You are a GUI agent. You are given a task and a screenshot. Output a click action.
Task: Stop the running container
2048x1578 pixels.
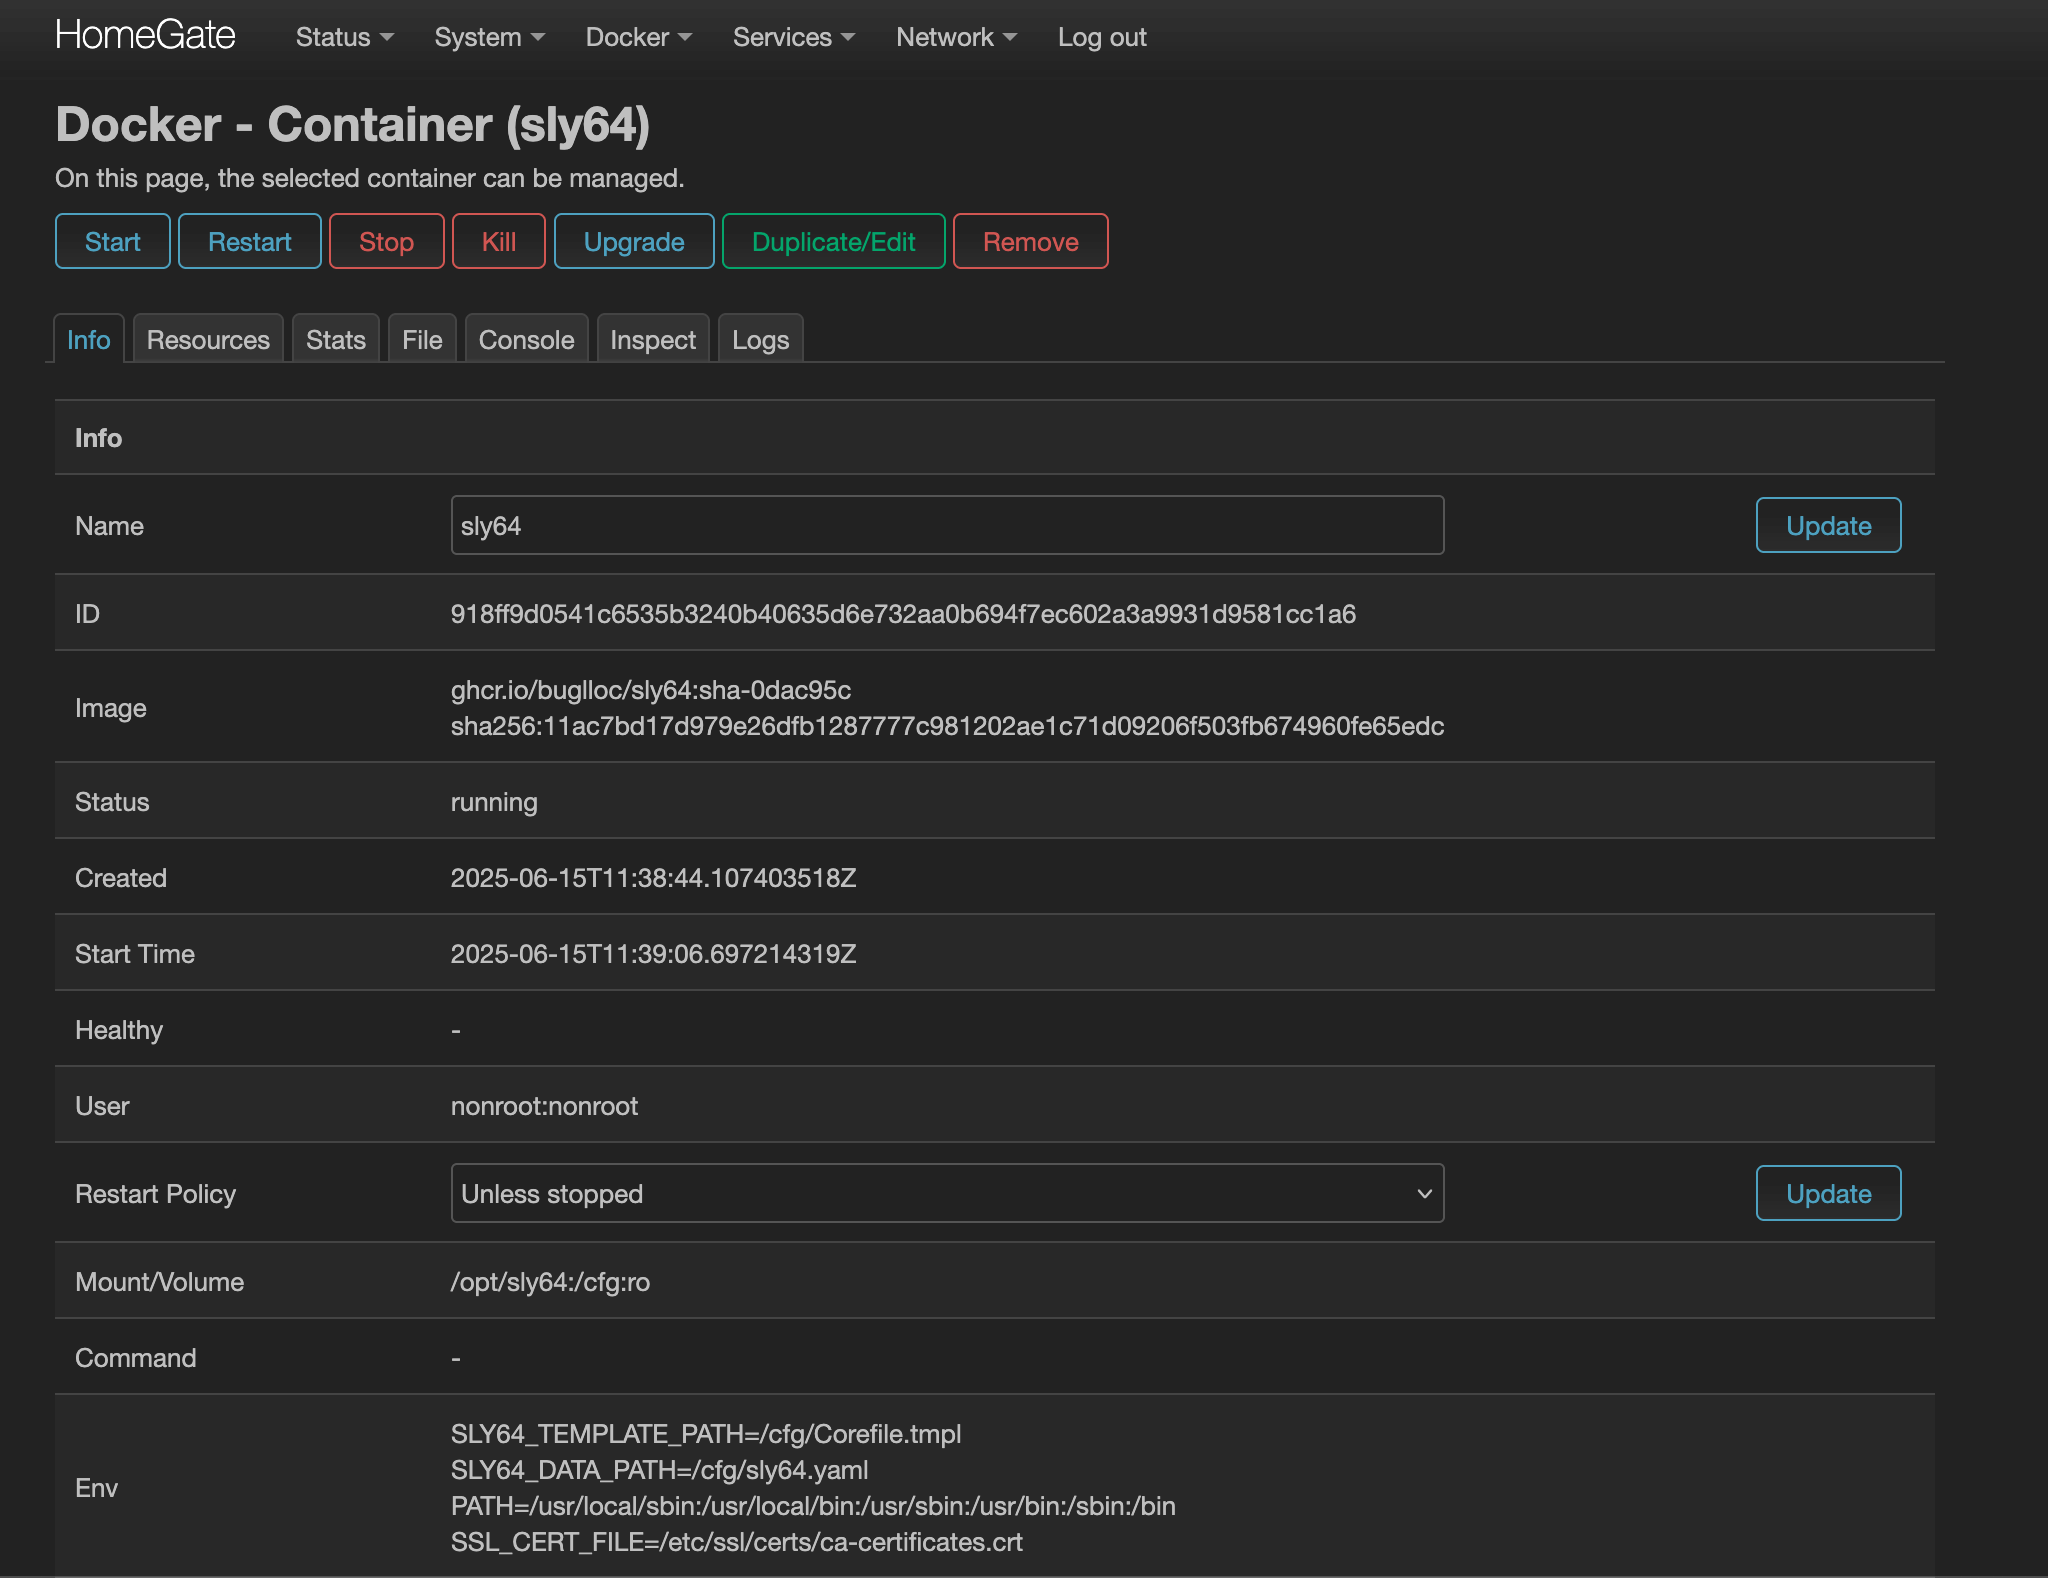click(387, 241)
